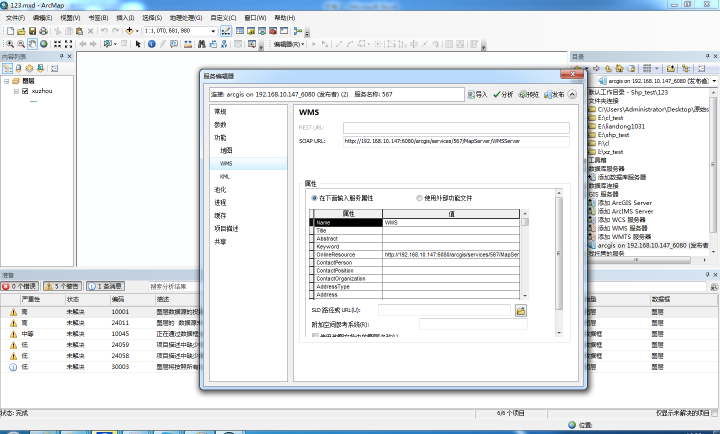Click the Find binoculars icon
720x434 pixels.
pyautogui.click(x=201, y=44)
